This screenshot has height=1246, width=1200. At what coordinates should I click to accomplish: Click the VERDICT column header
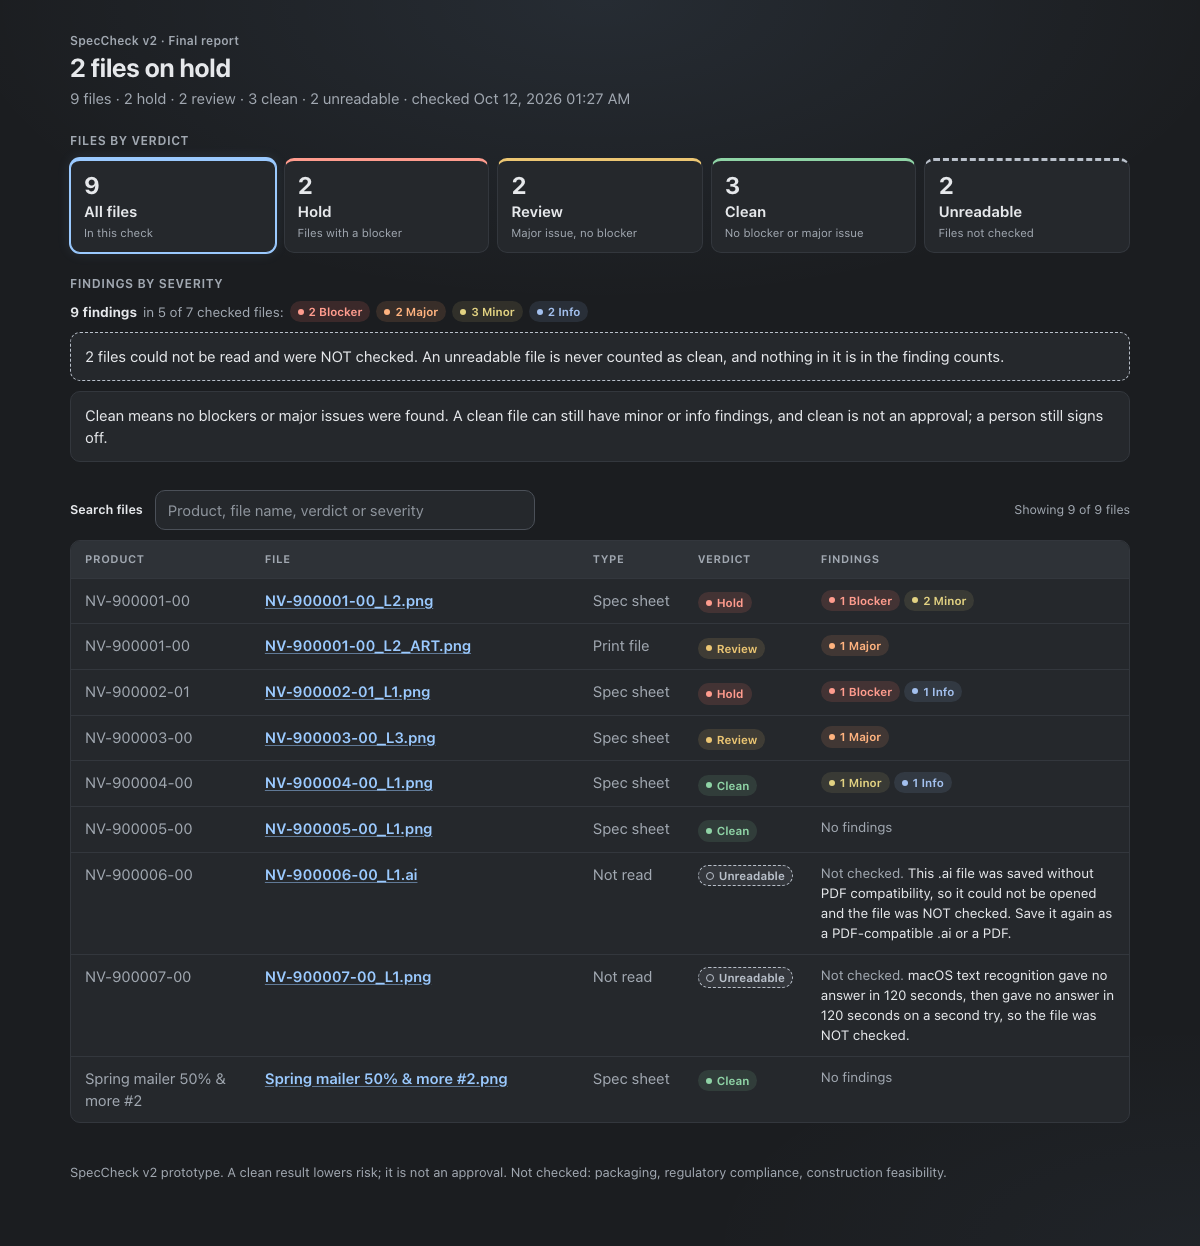pos(724,560)
